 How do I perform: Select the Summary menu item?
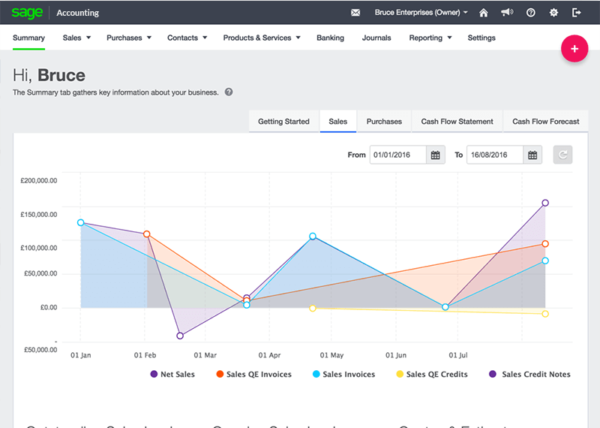click(x=29, y=37)
